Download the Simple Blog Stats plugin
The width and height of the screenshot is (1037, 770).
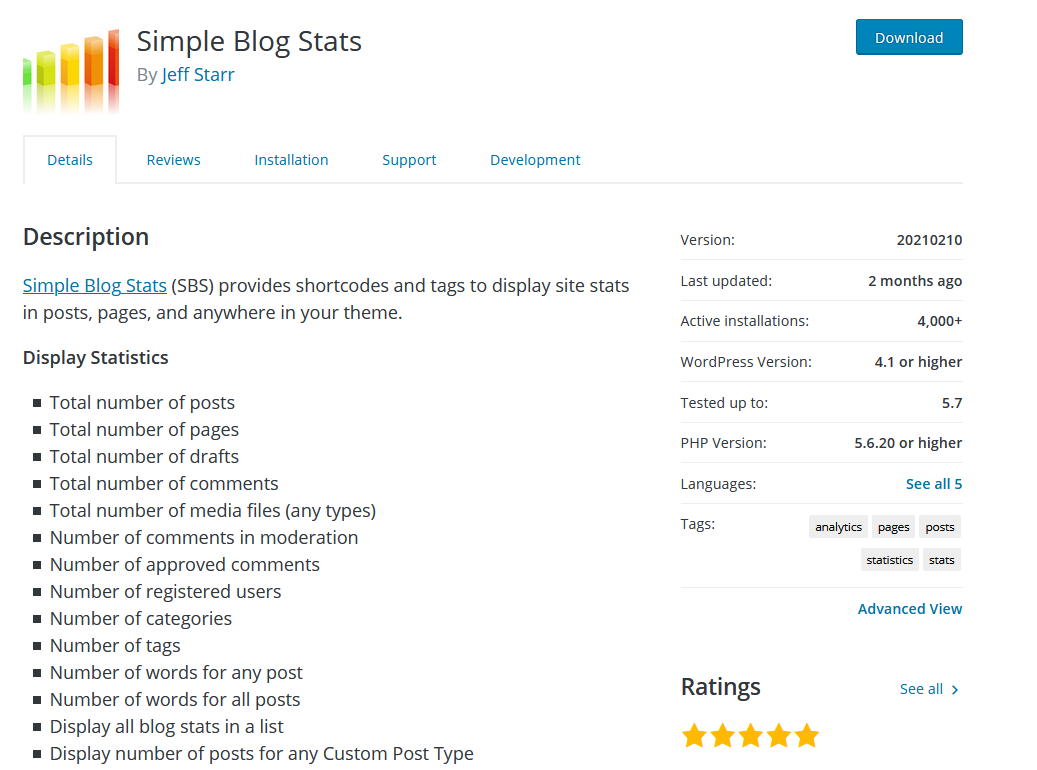click(x=908, y=37)
